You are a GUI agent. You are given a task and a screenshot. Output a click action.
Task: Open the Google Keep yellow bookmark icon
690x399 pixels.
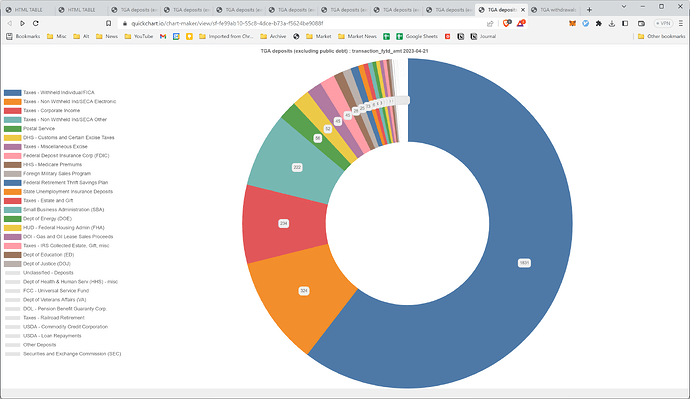[x=189, y=37]
